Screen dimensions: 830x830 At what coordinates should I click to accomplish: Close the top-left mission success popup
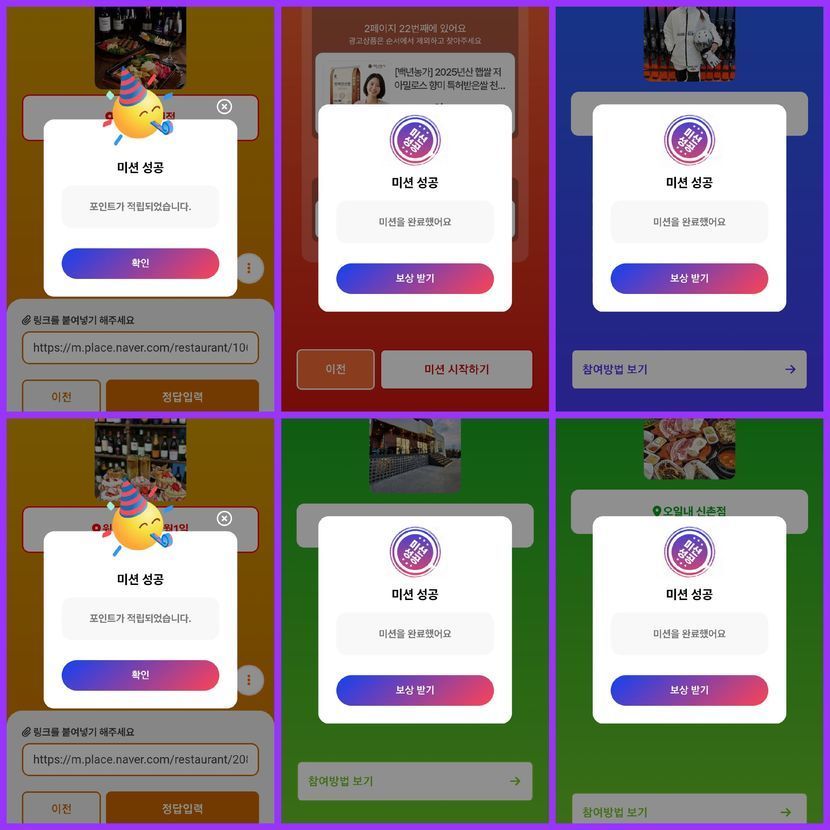tap(224, 107)
